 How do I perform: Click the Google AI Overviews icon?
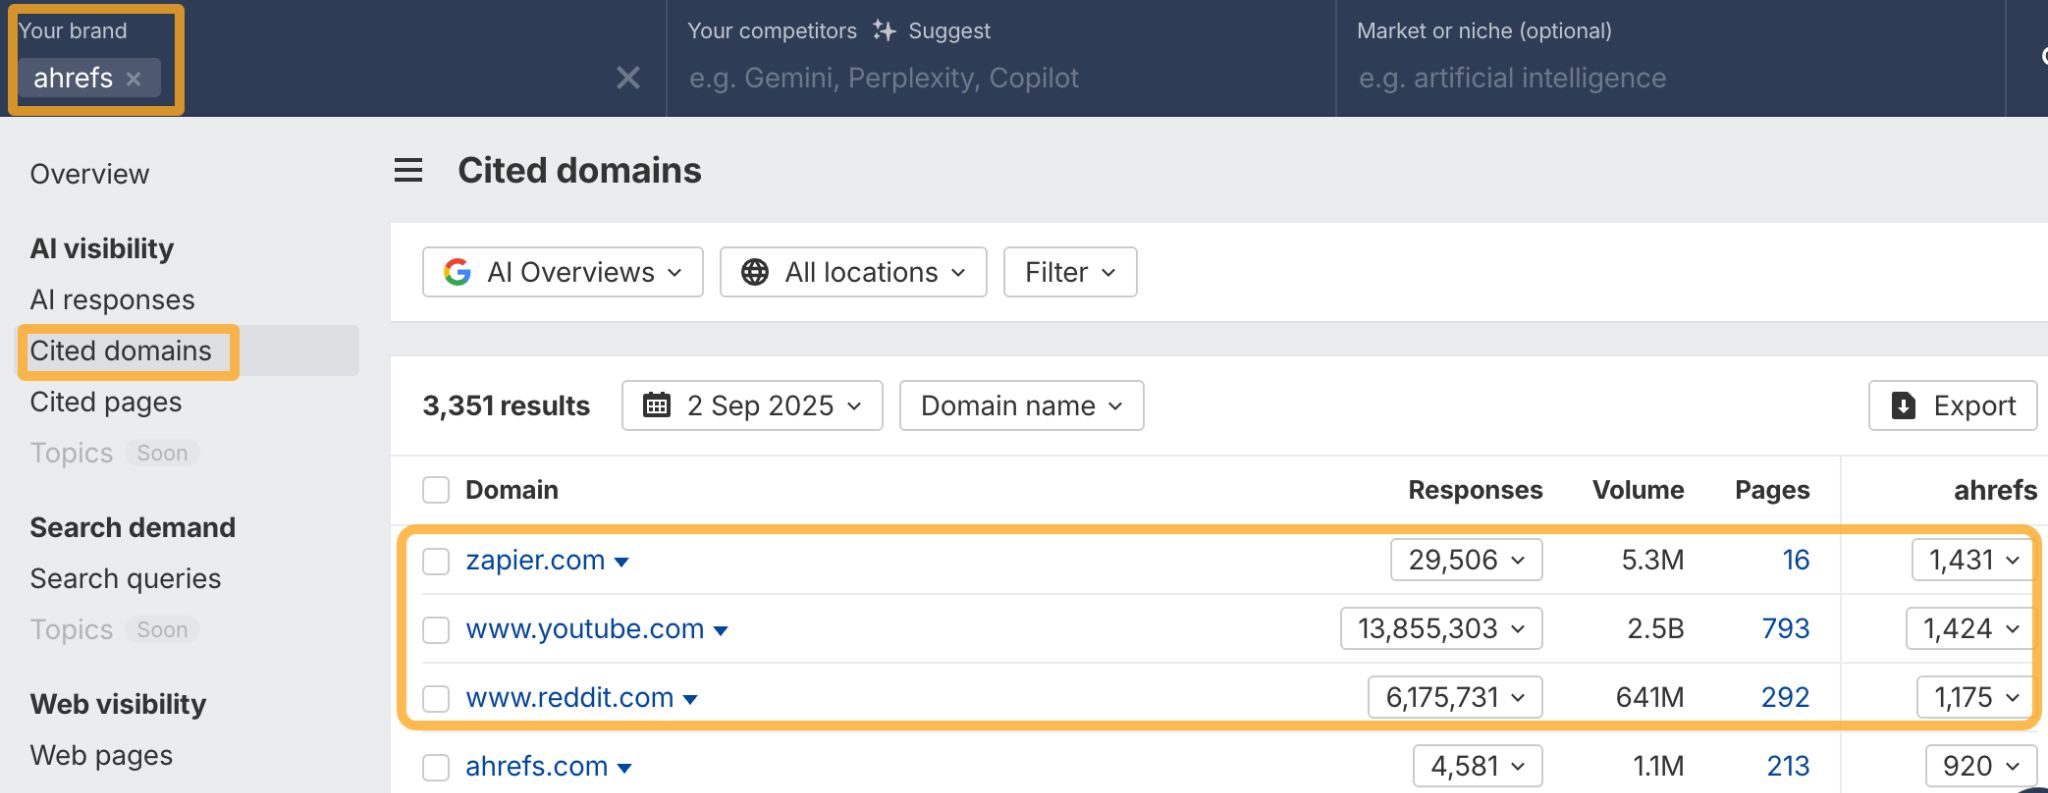click(457, 272)
